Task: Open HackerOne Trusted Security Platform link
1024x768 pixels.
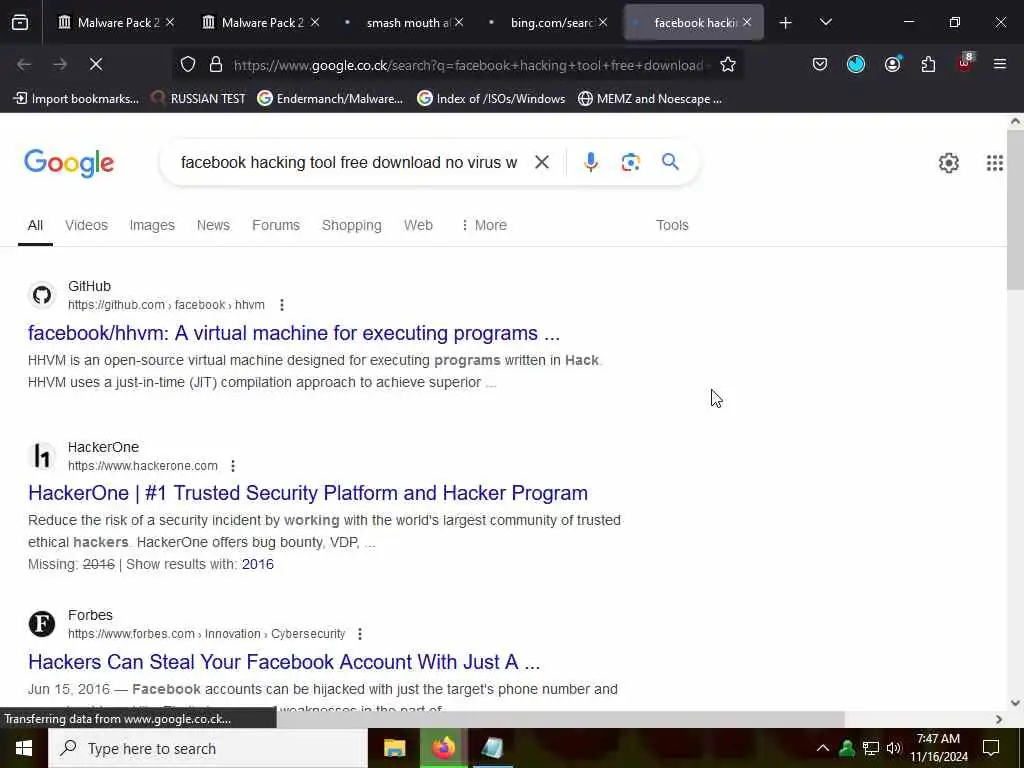Action: coord(308,493)
